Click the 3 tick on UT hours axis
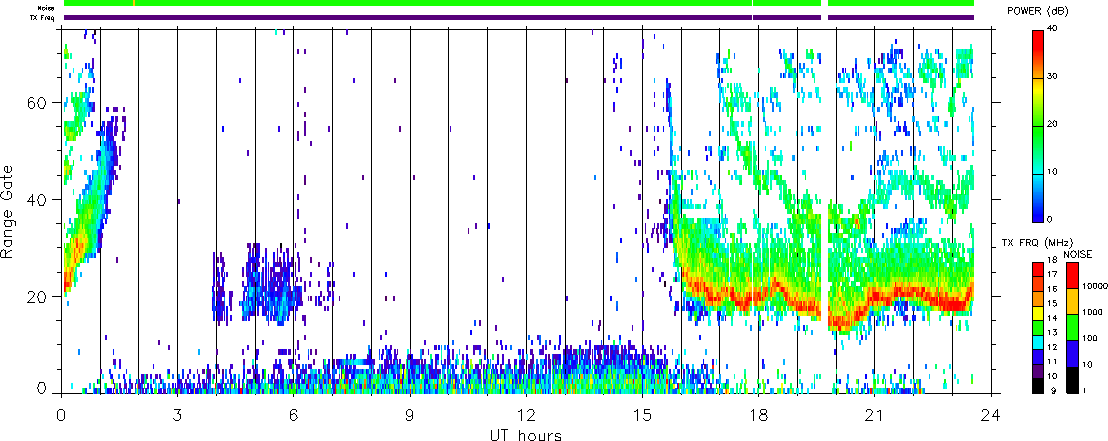This screenshot has height=441, width=1108. [x=178, y=414]
